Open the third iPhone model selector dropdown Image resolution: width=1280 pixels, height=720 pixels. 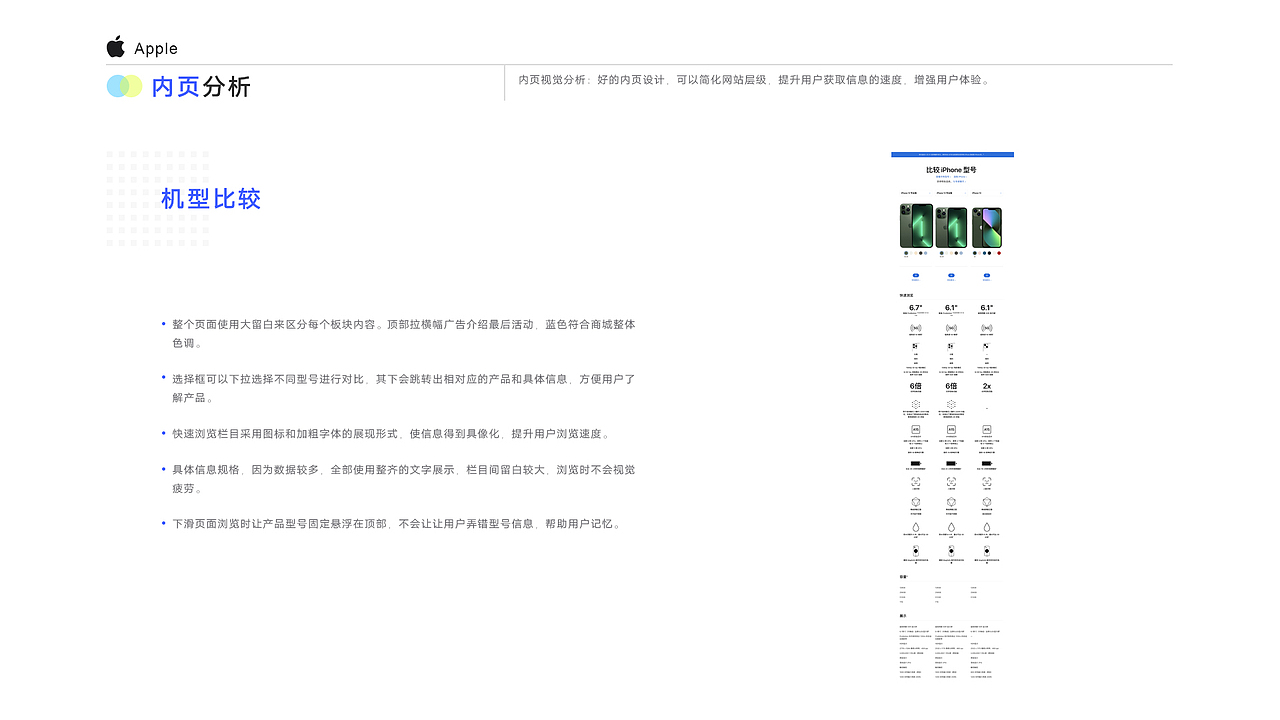[x=987, y=193]
